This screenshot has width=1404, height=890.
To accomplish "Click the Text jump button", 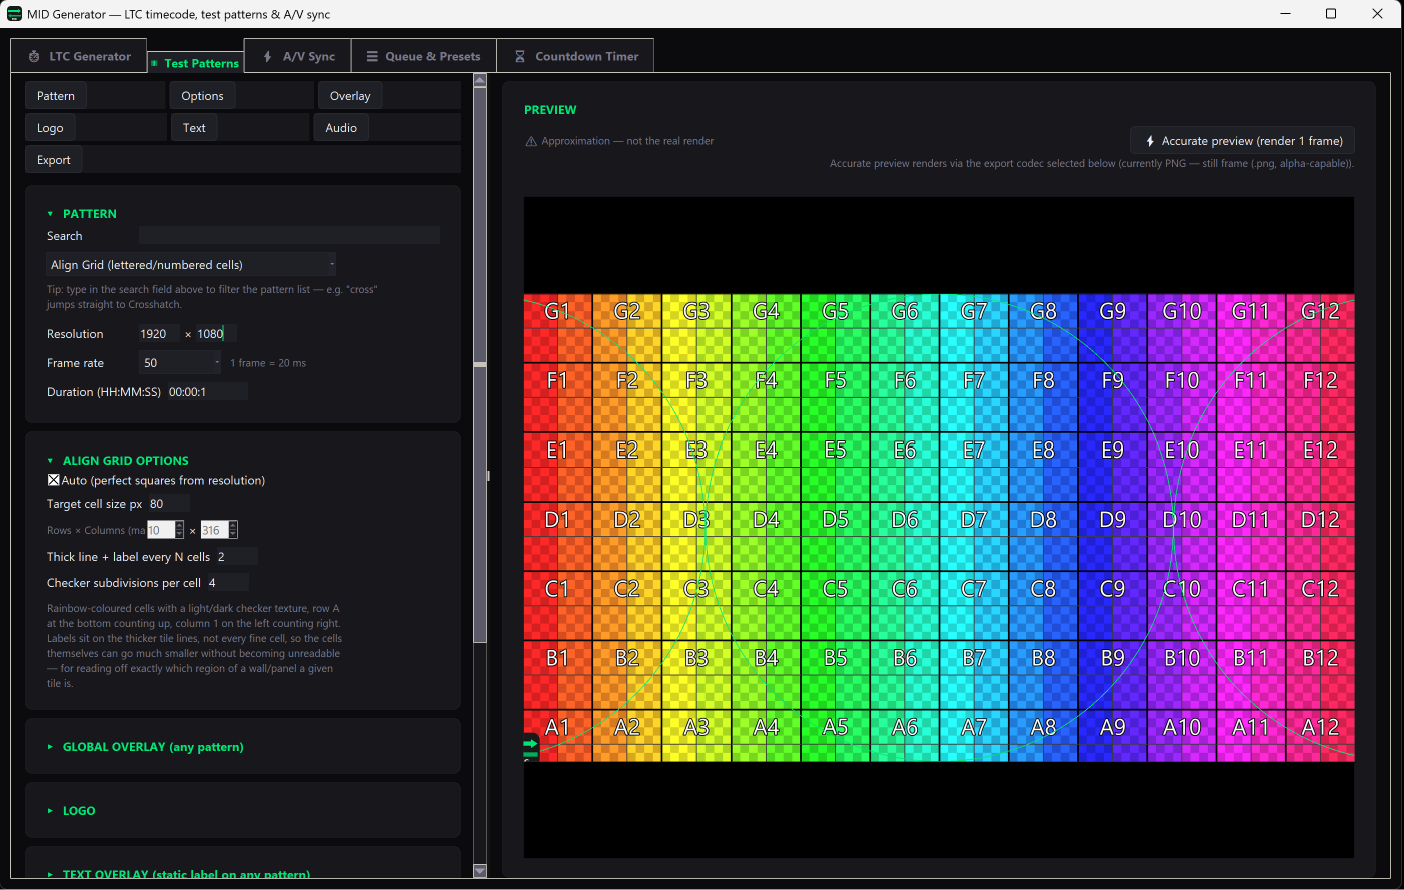I will [194, 128].
